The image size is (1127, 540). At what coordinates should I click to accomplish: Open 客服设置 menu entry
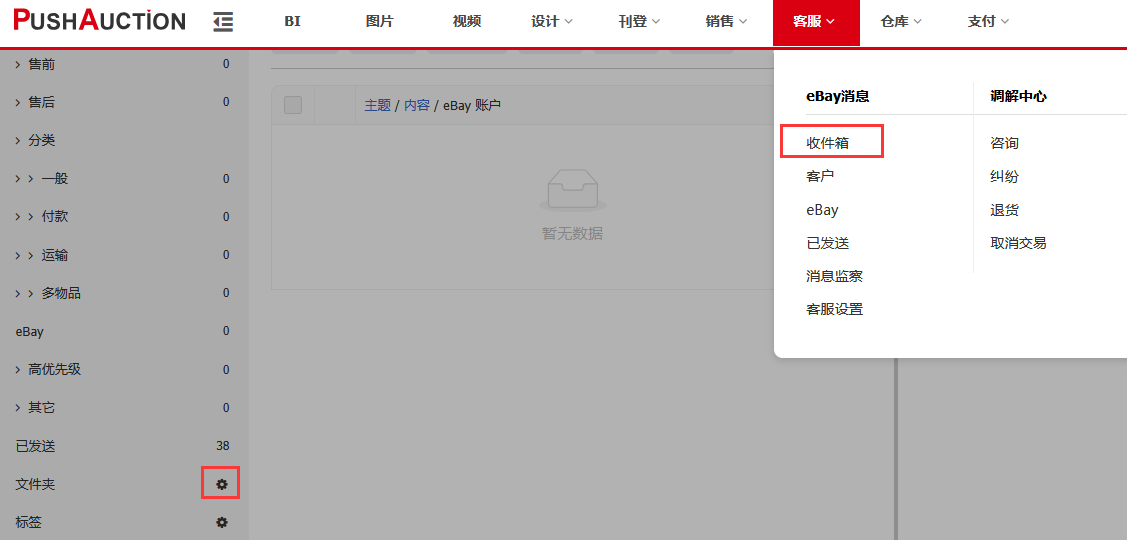click(834, 309)
